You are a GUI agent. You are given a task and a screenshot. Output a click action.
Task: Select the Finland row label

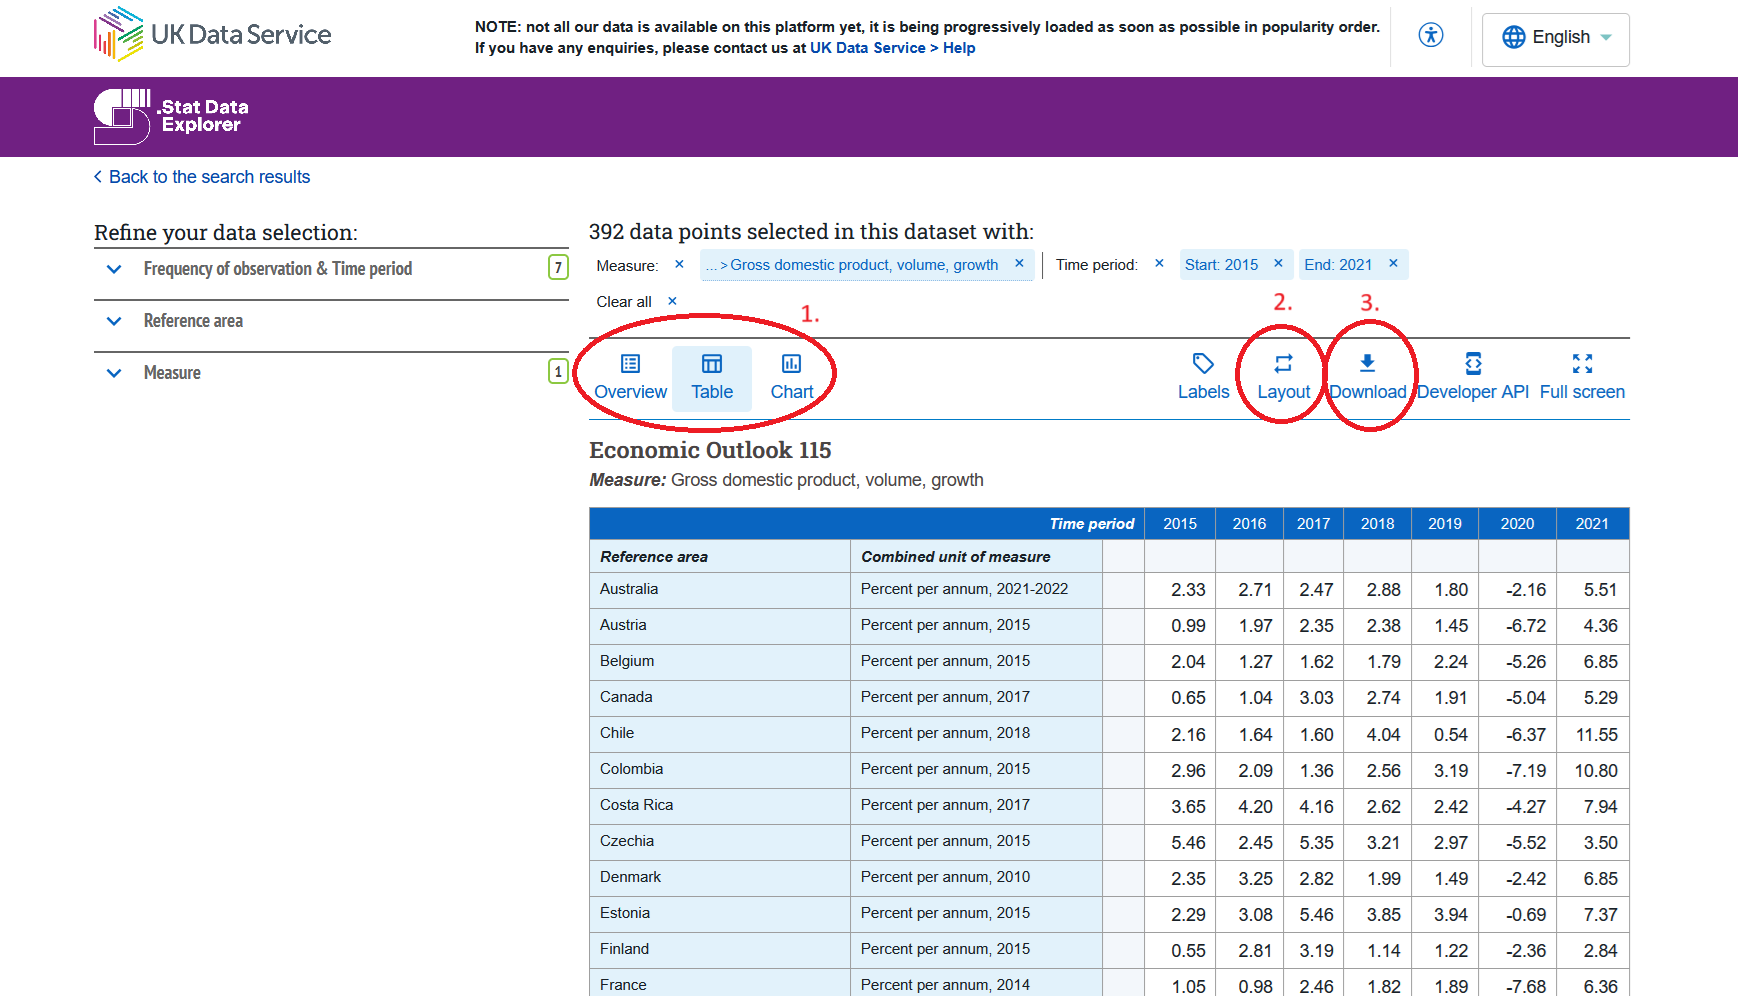point(624,949)
